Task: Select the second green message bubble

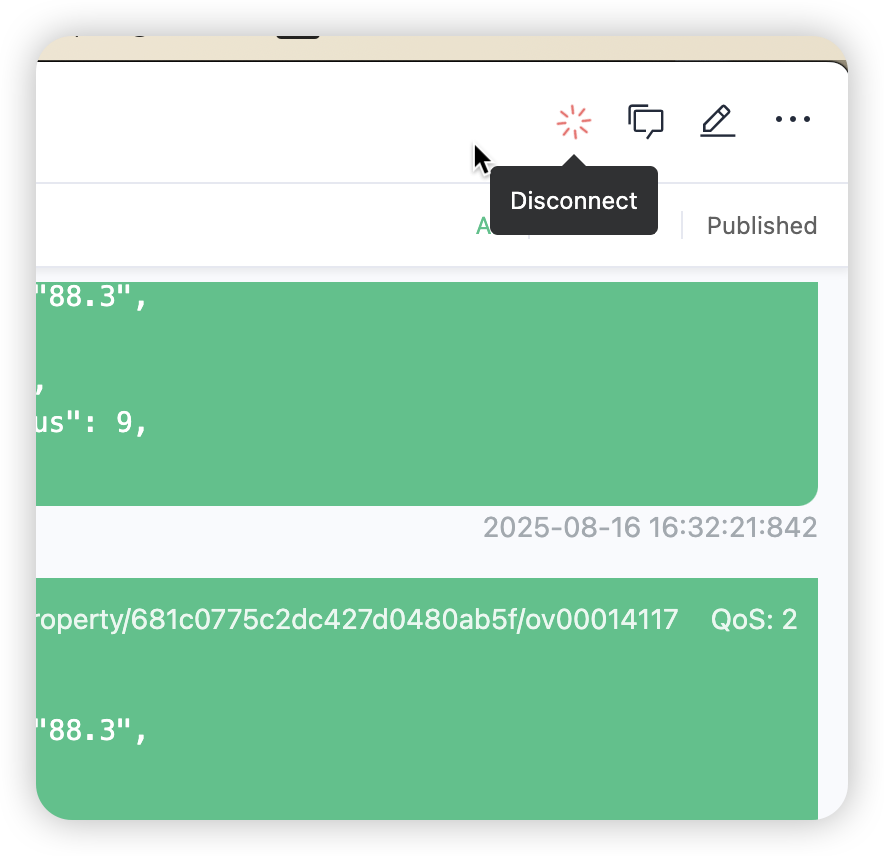Action: click(427, 699)
